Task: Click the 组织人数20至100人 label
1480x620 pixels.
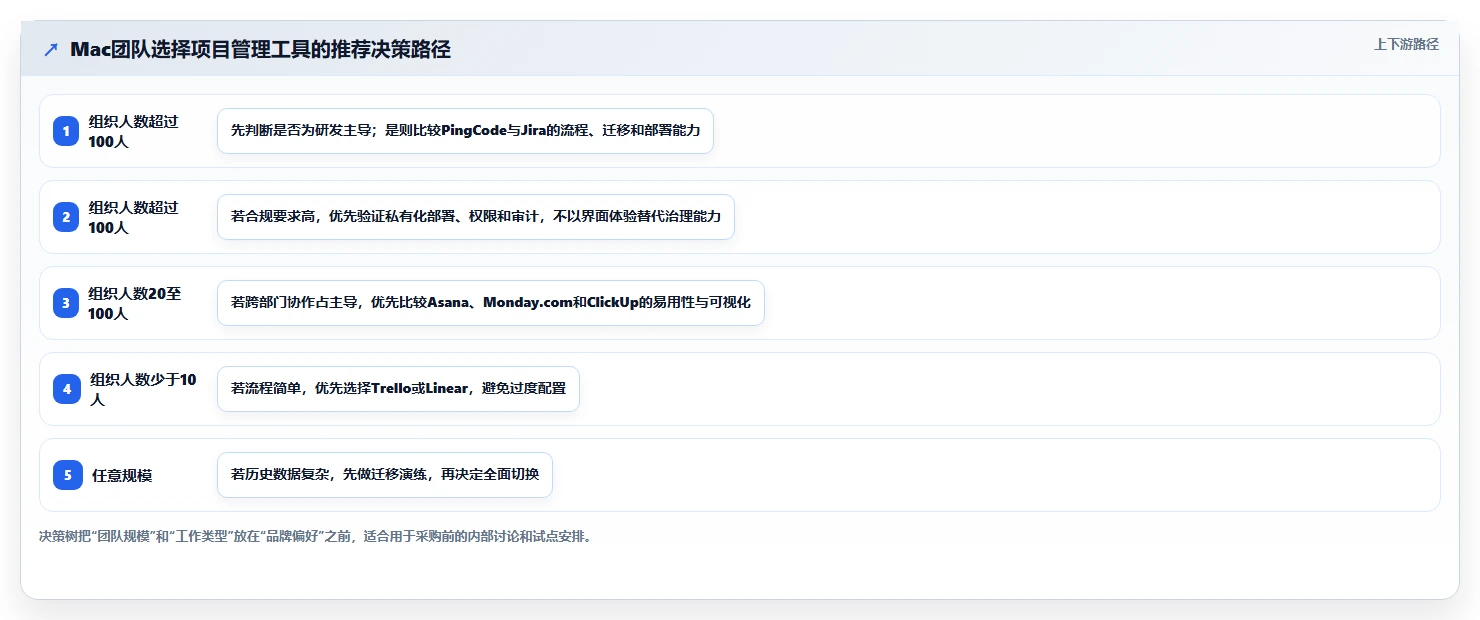Action: [x=135, y=303]
